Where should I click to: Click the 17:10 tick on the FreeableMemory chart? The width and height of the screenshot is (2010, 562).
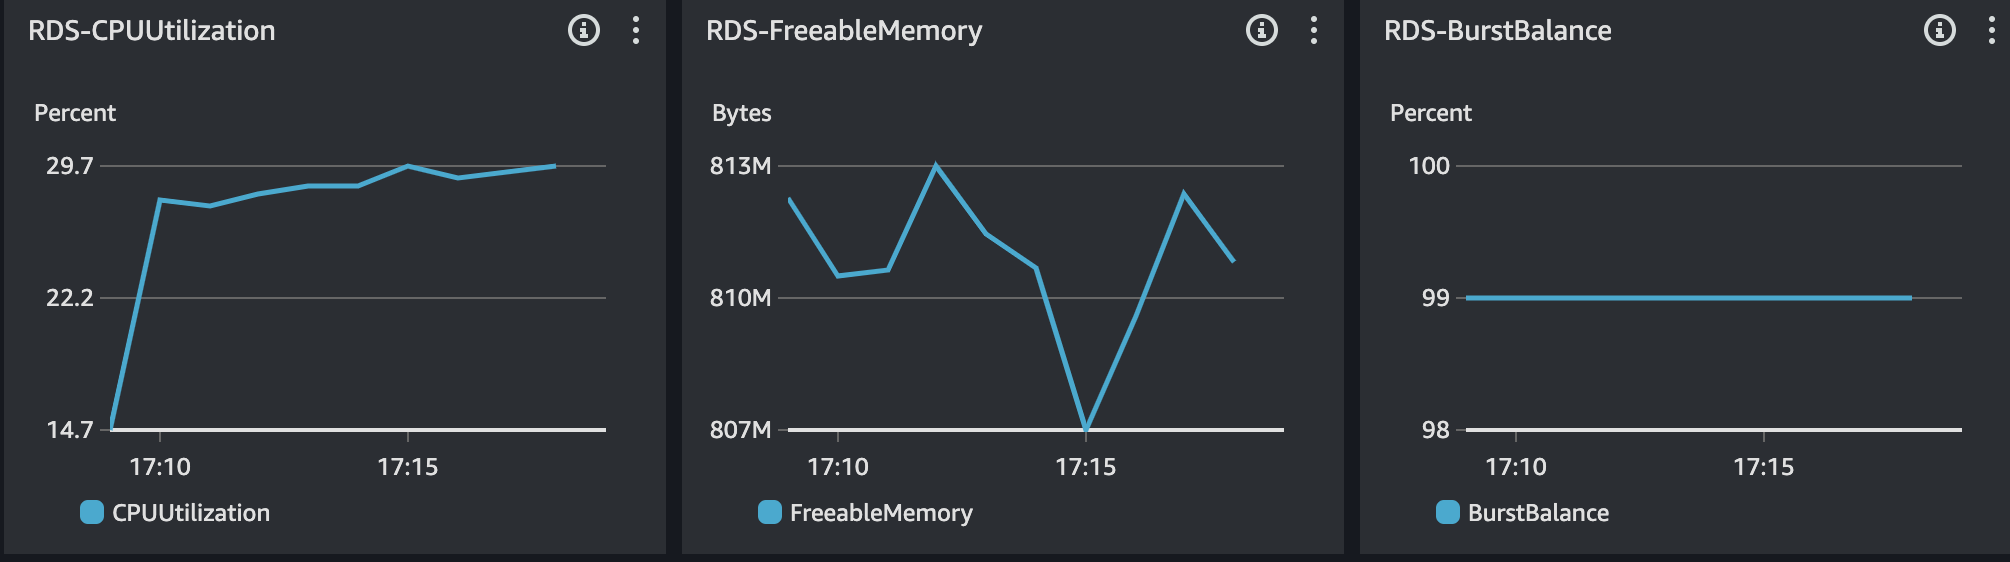[838, 466]
